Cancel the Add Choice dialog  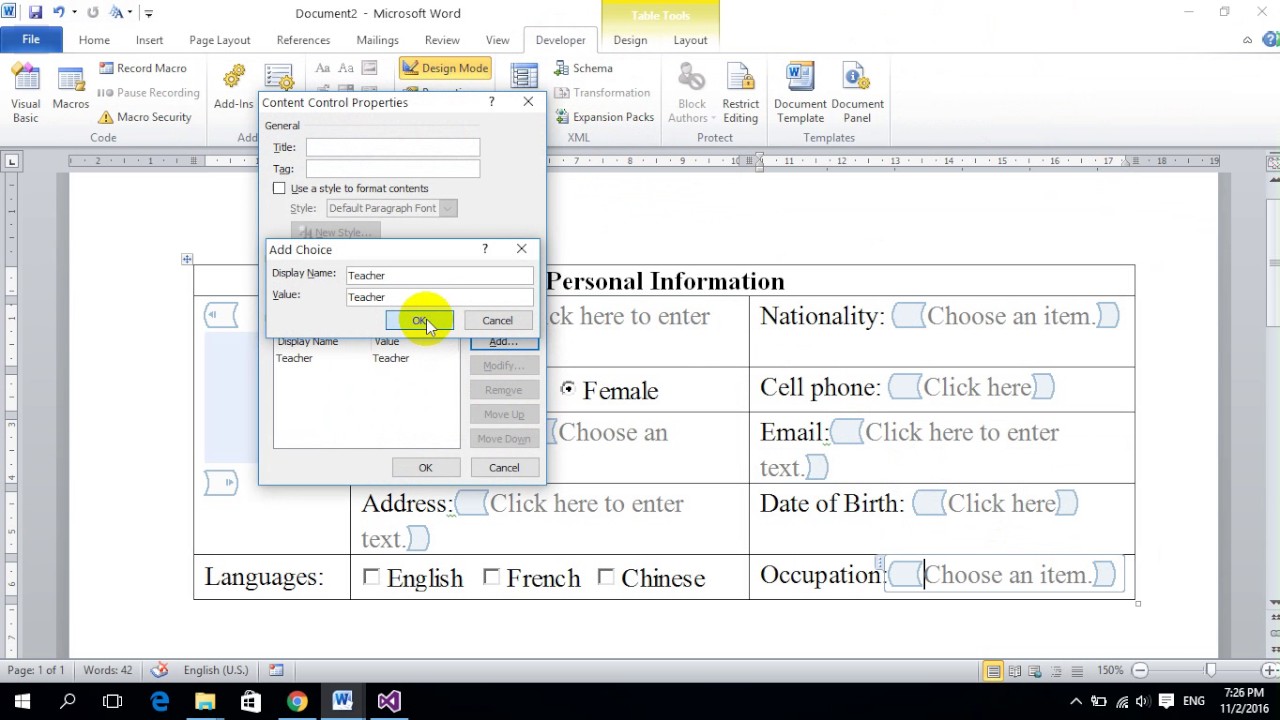(497, 321)
